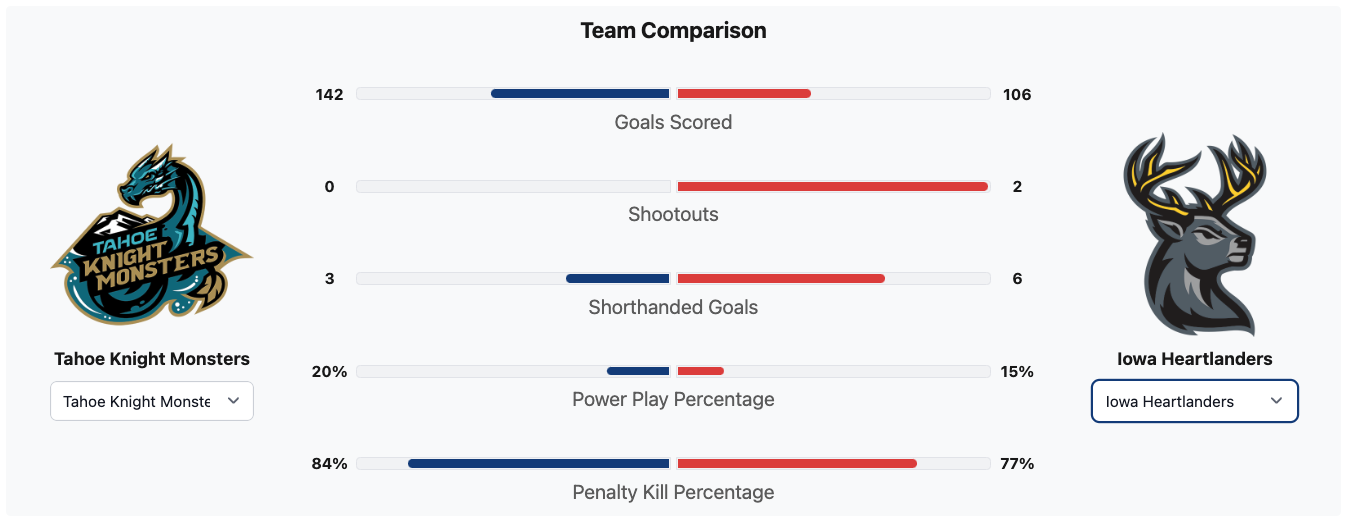Click the blue Goals Scored bar
The width and height of the screenshot is (1348, 523).
pos(580,94)
